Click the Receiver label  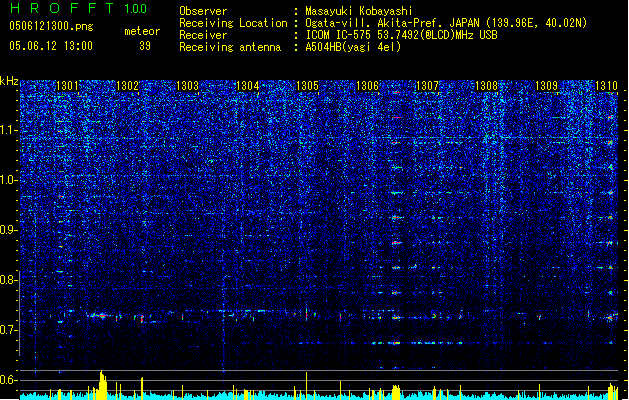coord(203,35)
